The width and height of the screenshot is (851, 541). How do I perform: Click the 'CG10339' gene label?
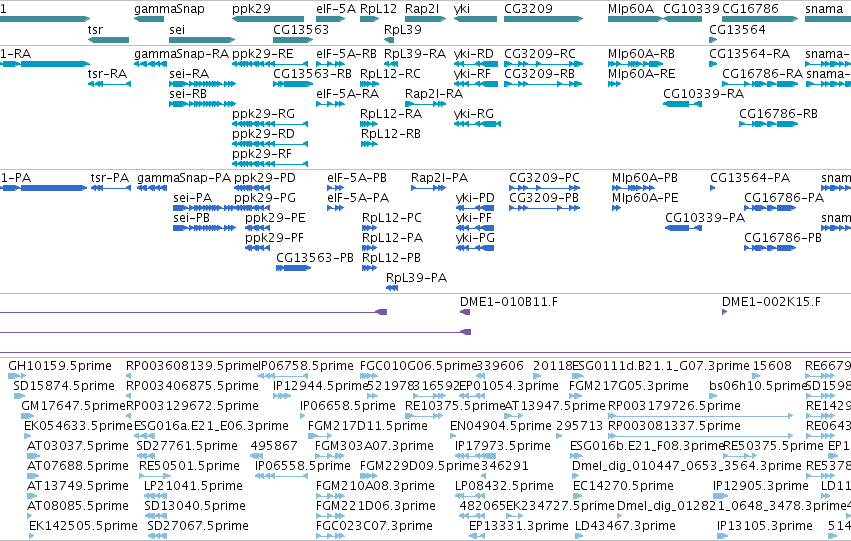click(691, 9)
